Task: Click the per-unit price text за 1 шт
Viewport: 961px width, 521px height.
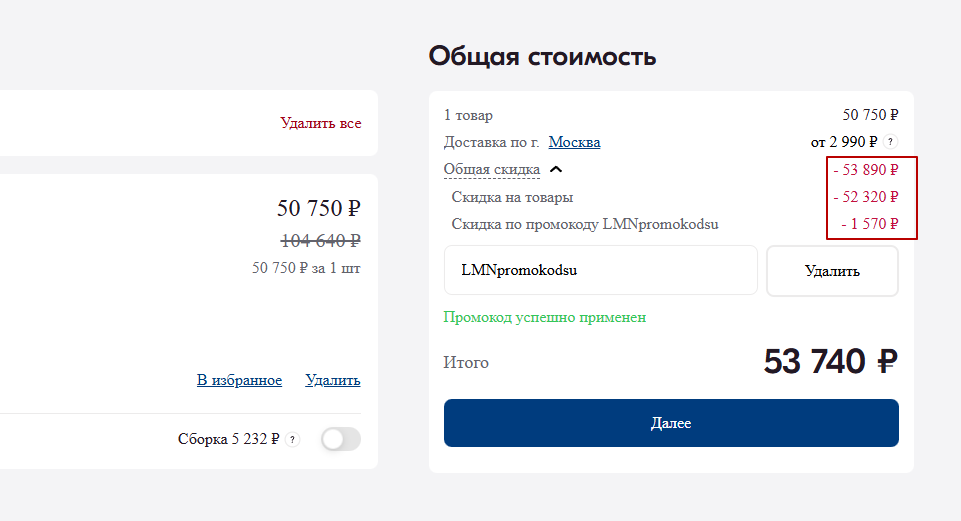Action: (306, 268)
